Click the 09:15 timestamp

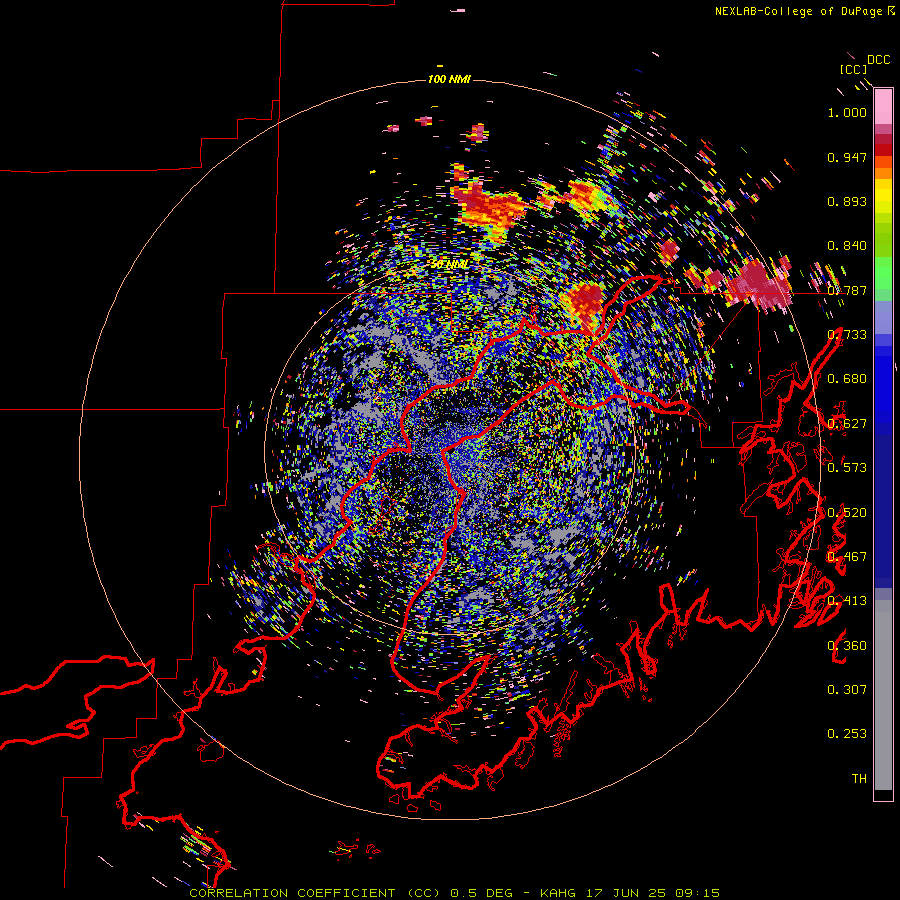point(697,893)
